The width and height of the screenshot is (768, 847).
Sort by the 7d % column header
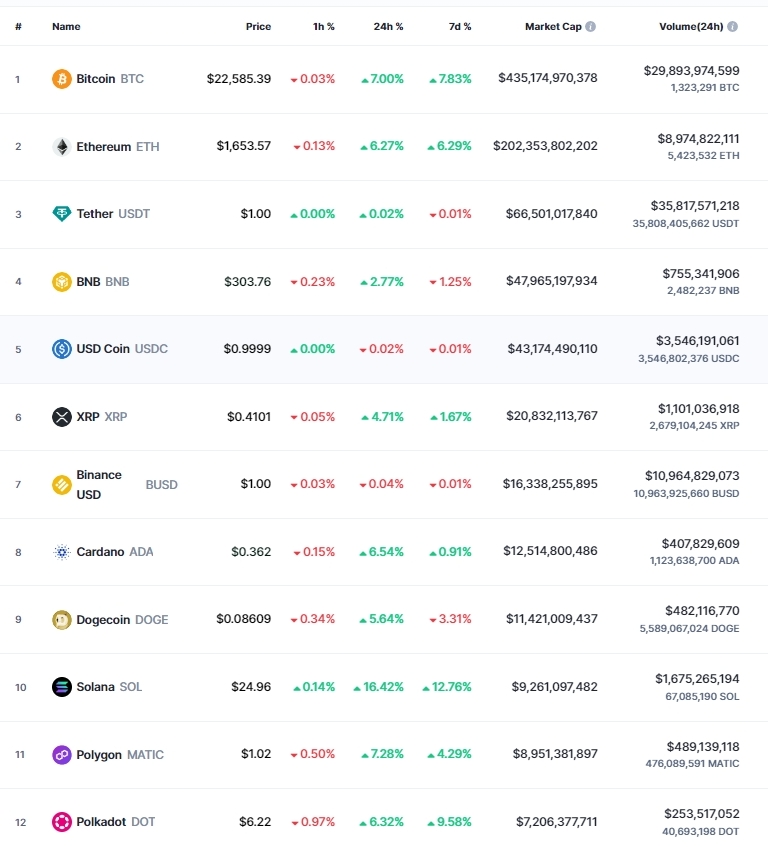pyautogui.click(x=460, y=26)
